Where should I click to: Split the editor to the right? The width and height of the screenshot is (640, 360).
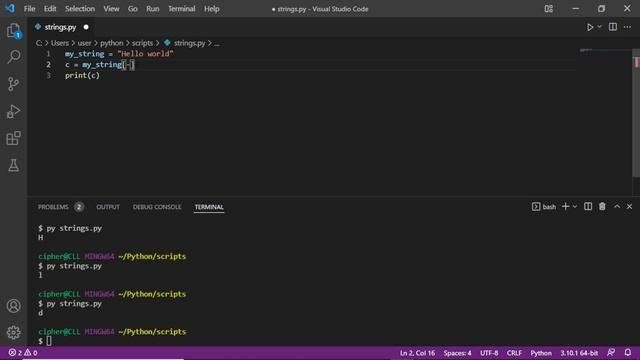point(613,27)
